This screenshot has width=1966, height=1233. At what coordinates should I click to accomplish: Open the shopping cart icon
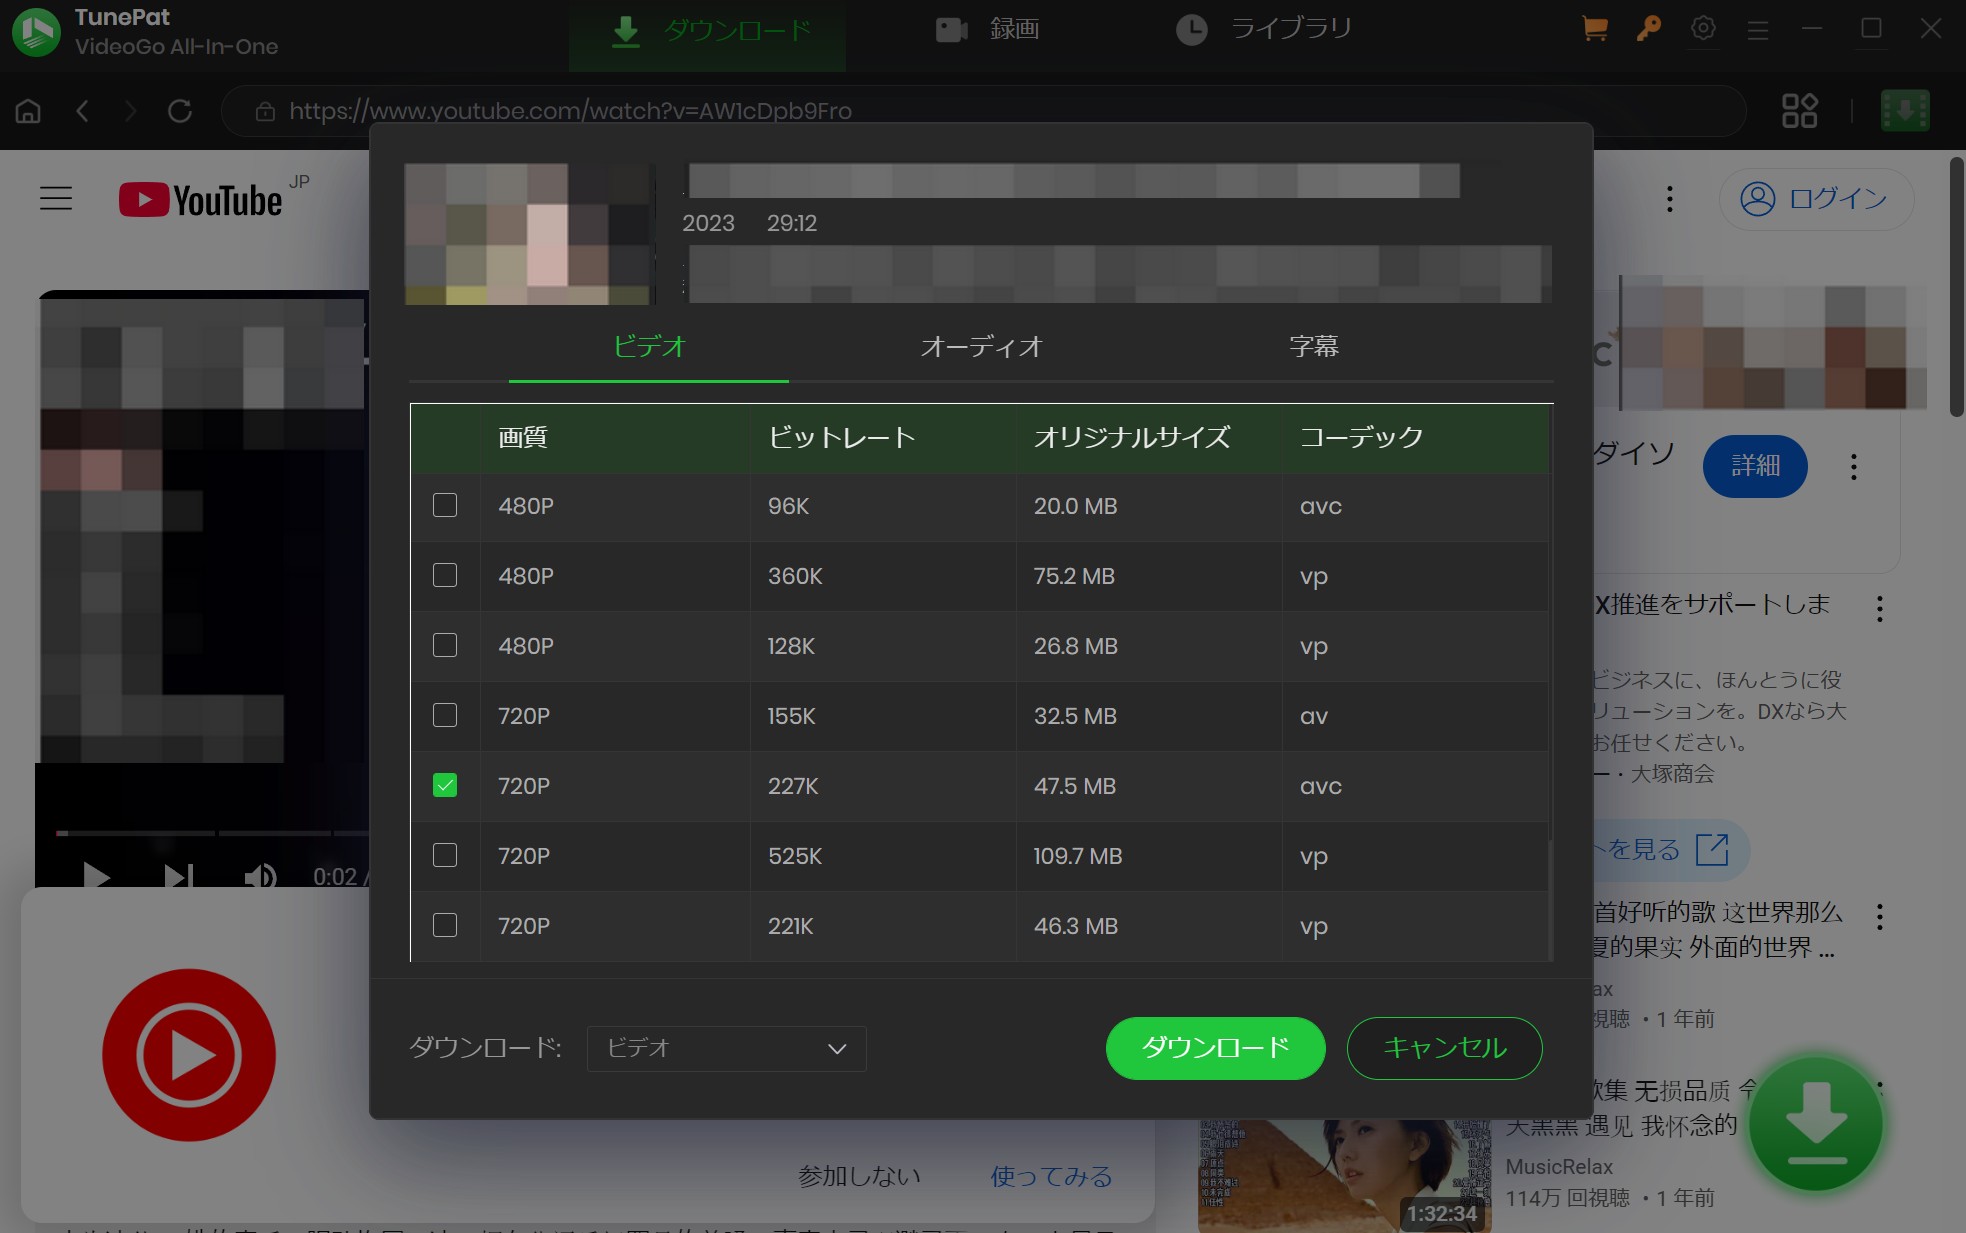tap(1595, 29)
